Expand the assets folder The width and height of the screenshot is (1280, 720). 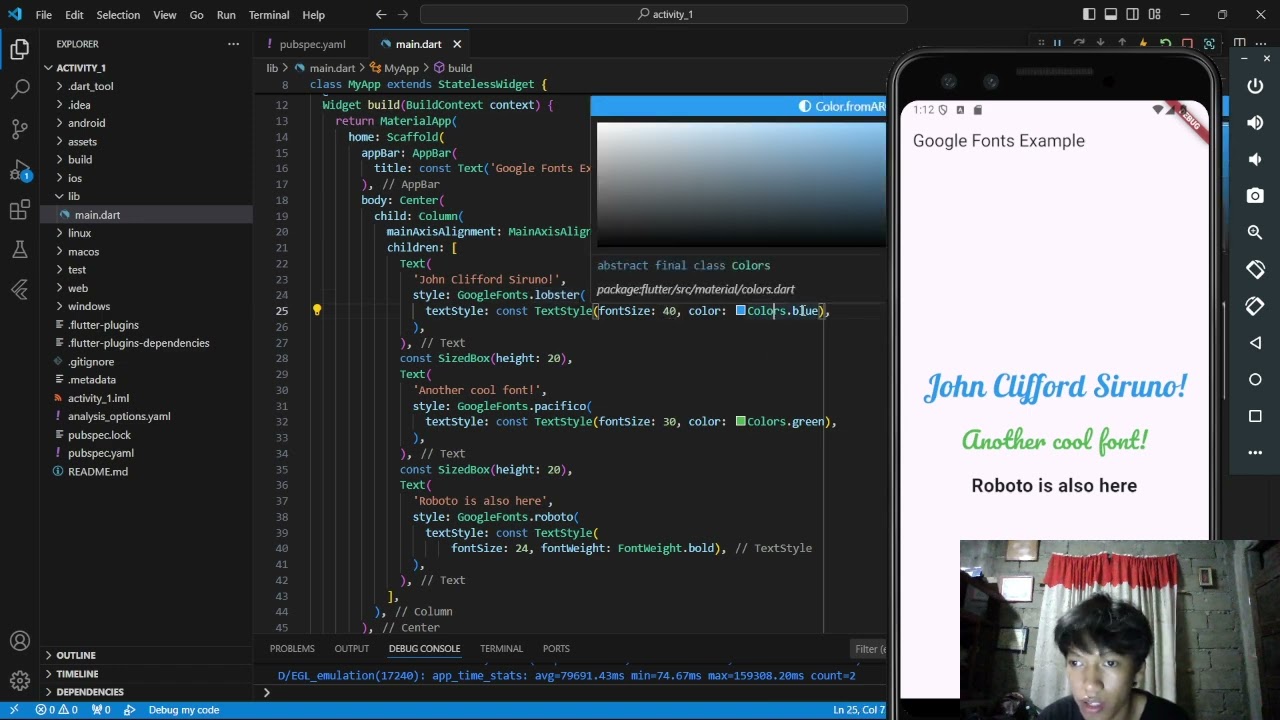[82, 142]
